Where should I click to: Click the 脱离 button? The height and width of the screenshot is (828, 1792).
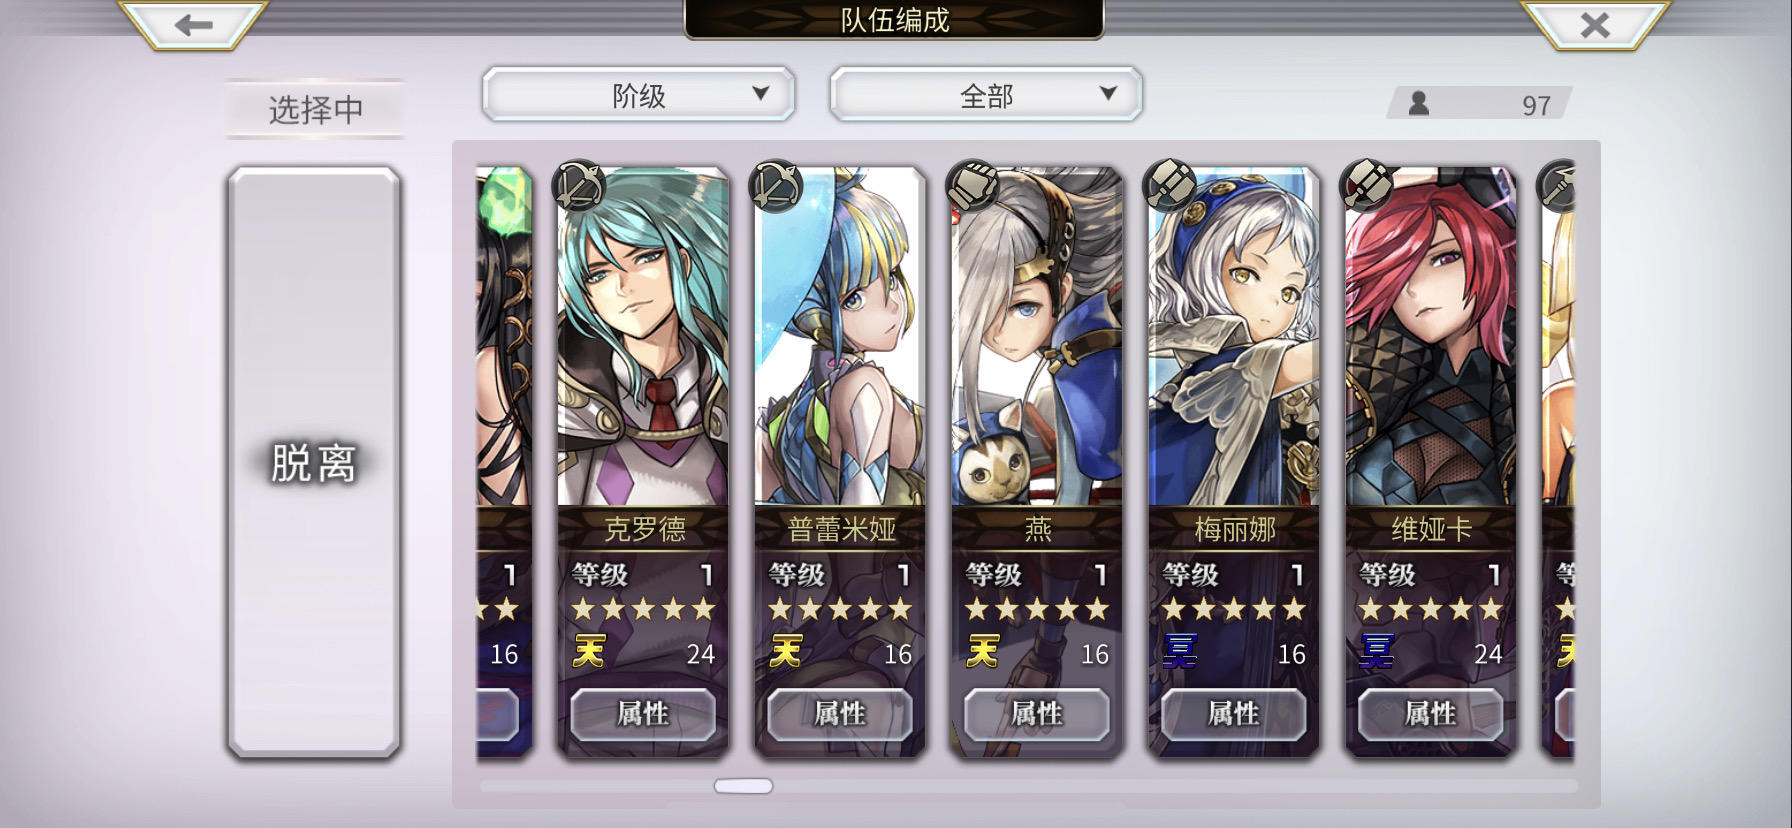pos(314,462)
